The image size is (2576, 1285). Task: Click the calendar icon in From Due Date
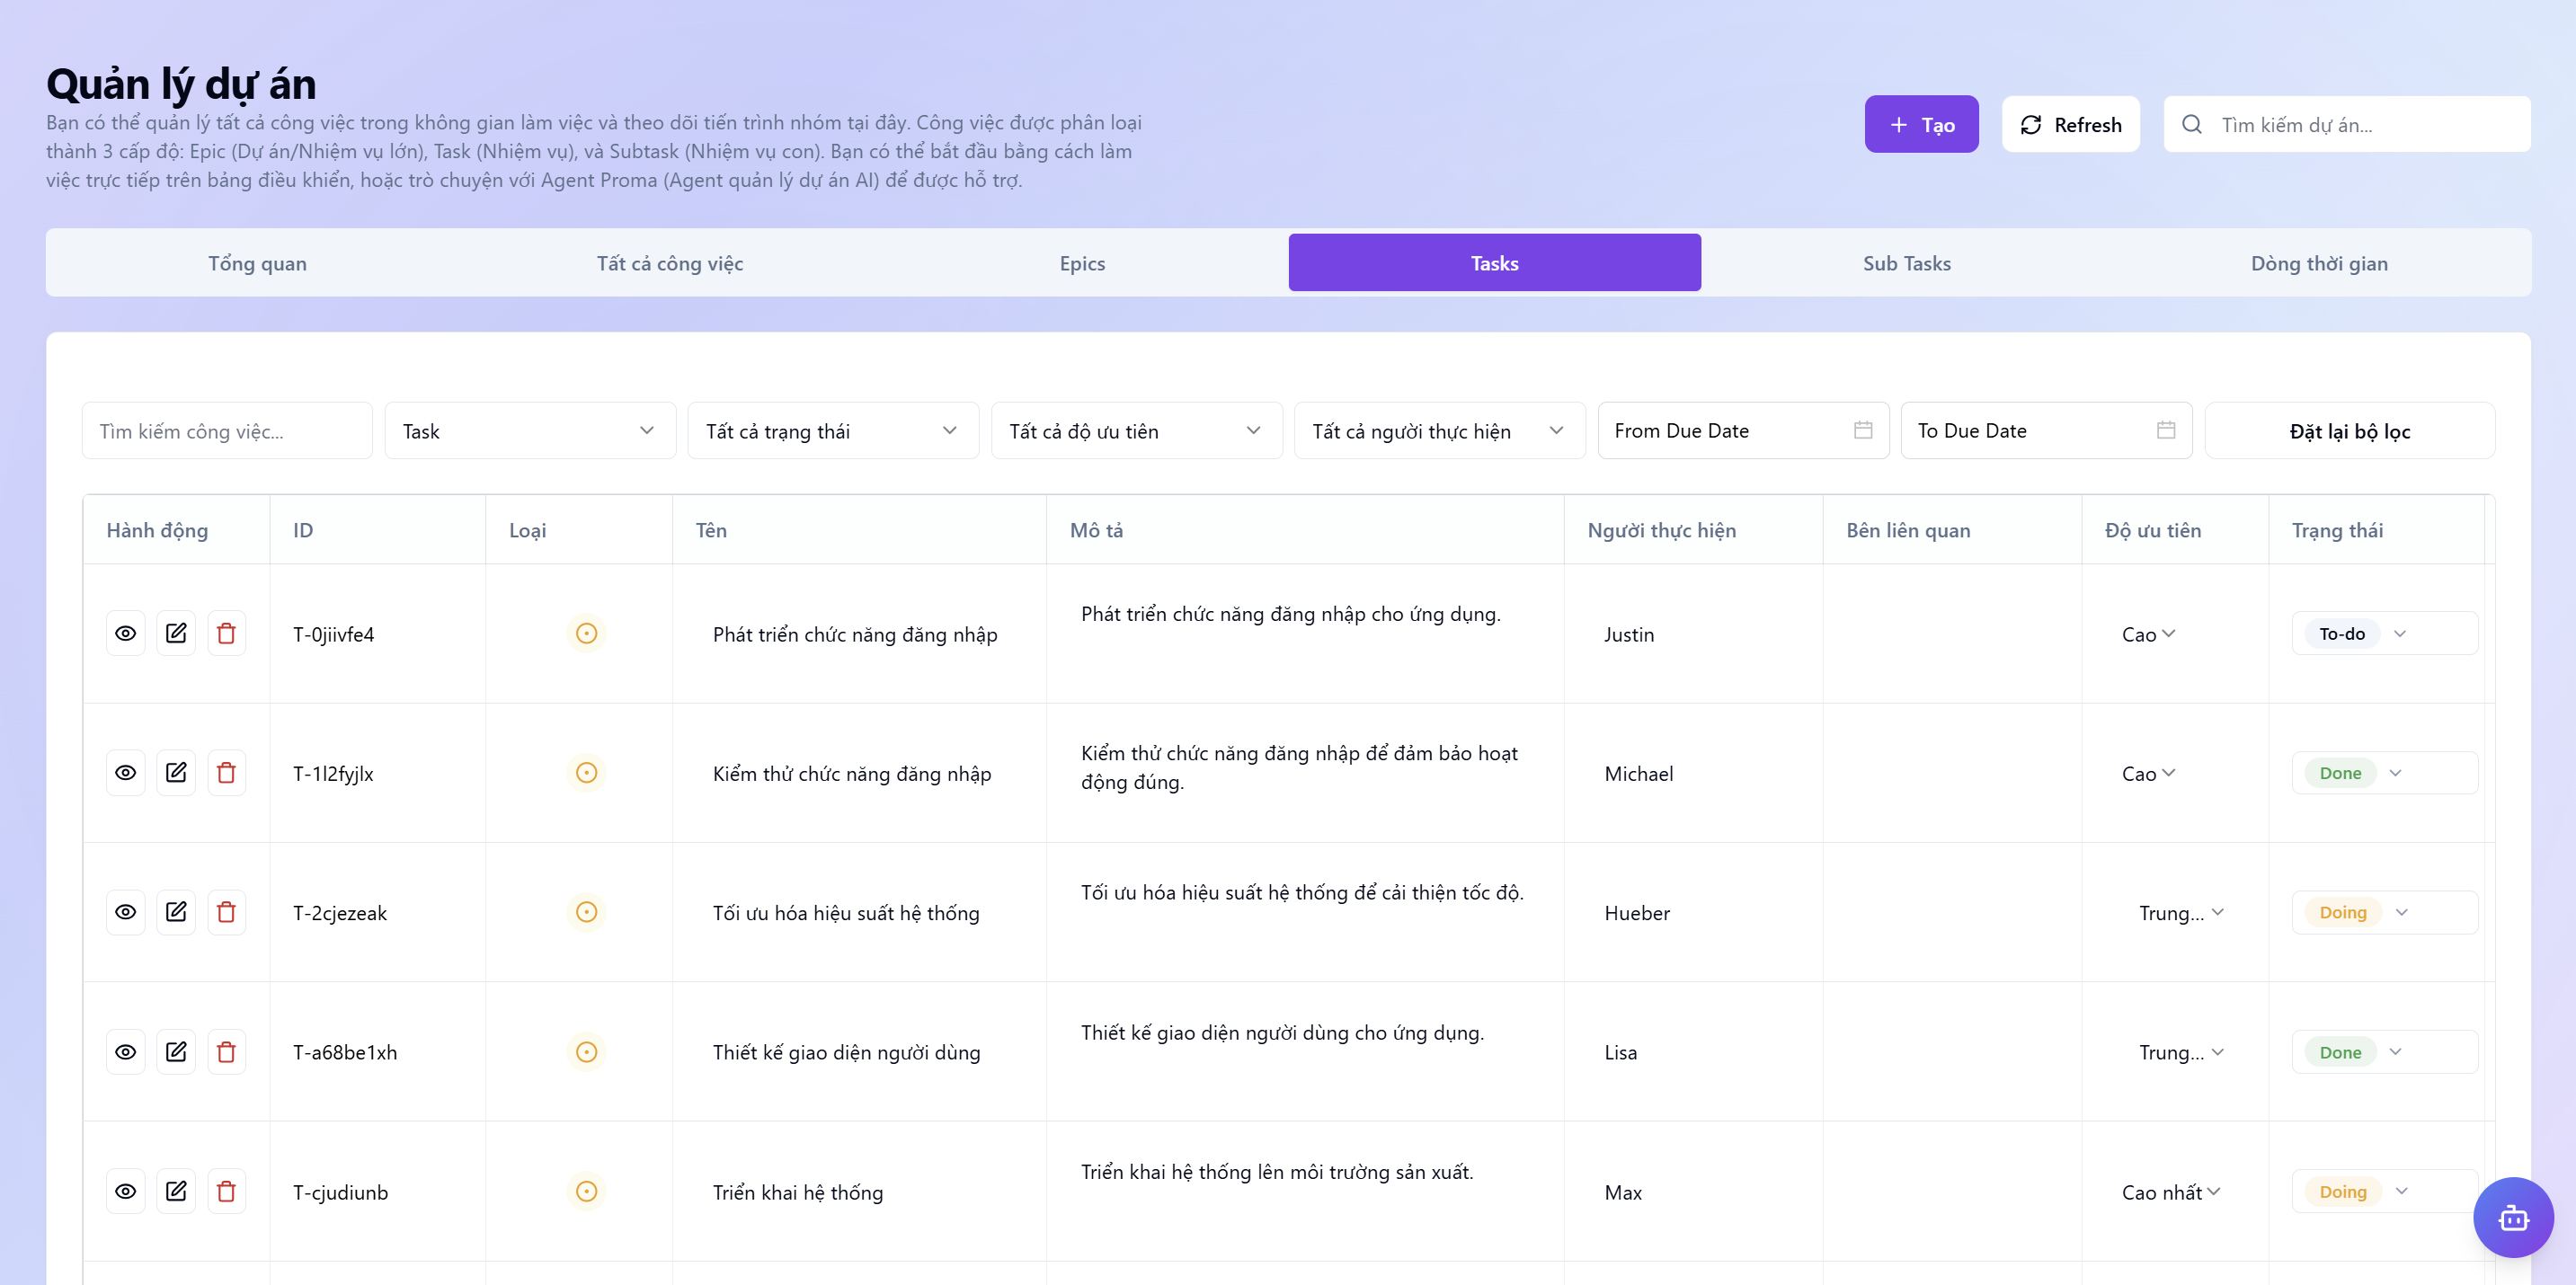1863,430
